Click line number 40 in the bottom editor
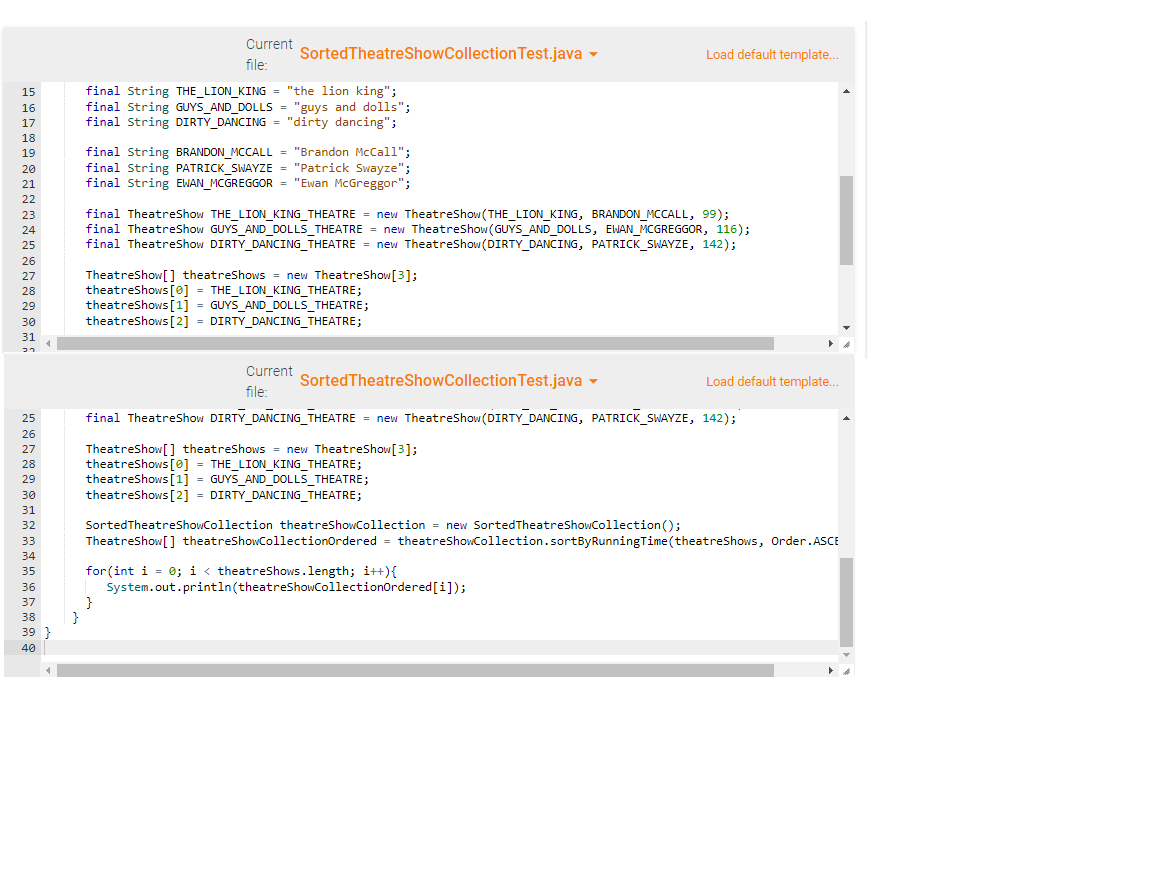 tap(28, 648)
